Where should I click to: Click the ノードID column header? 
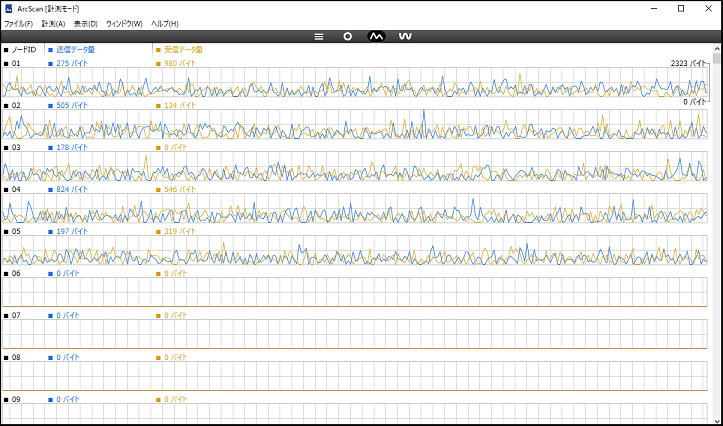pyautogui.click(x=24, y=50)
